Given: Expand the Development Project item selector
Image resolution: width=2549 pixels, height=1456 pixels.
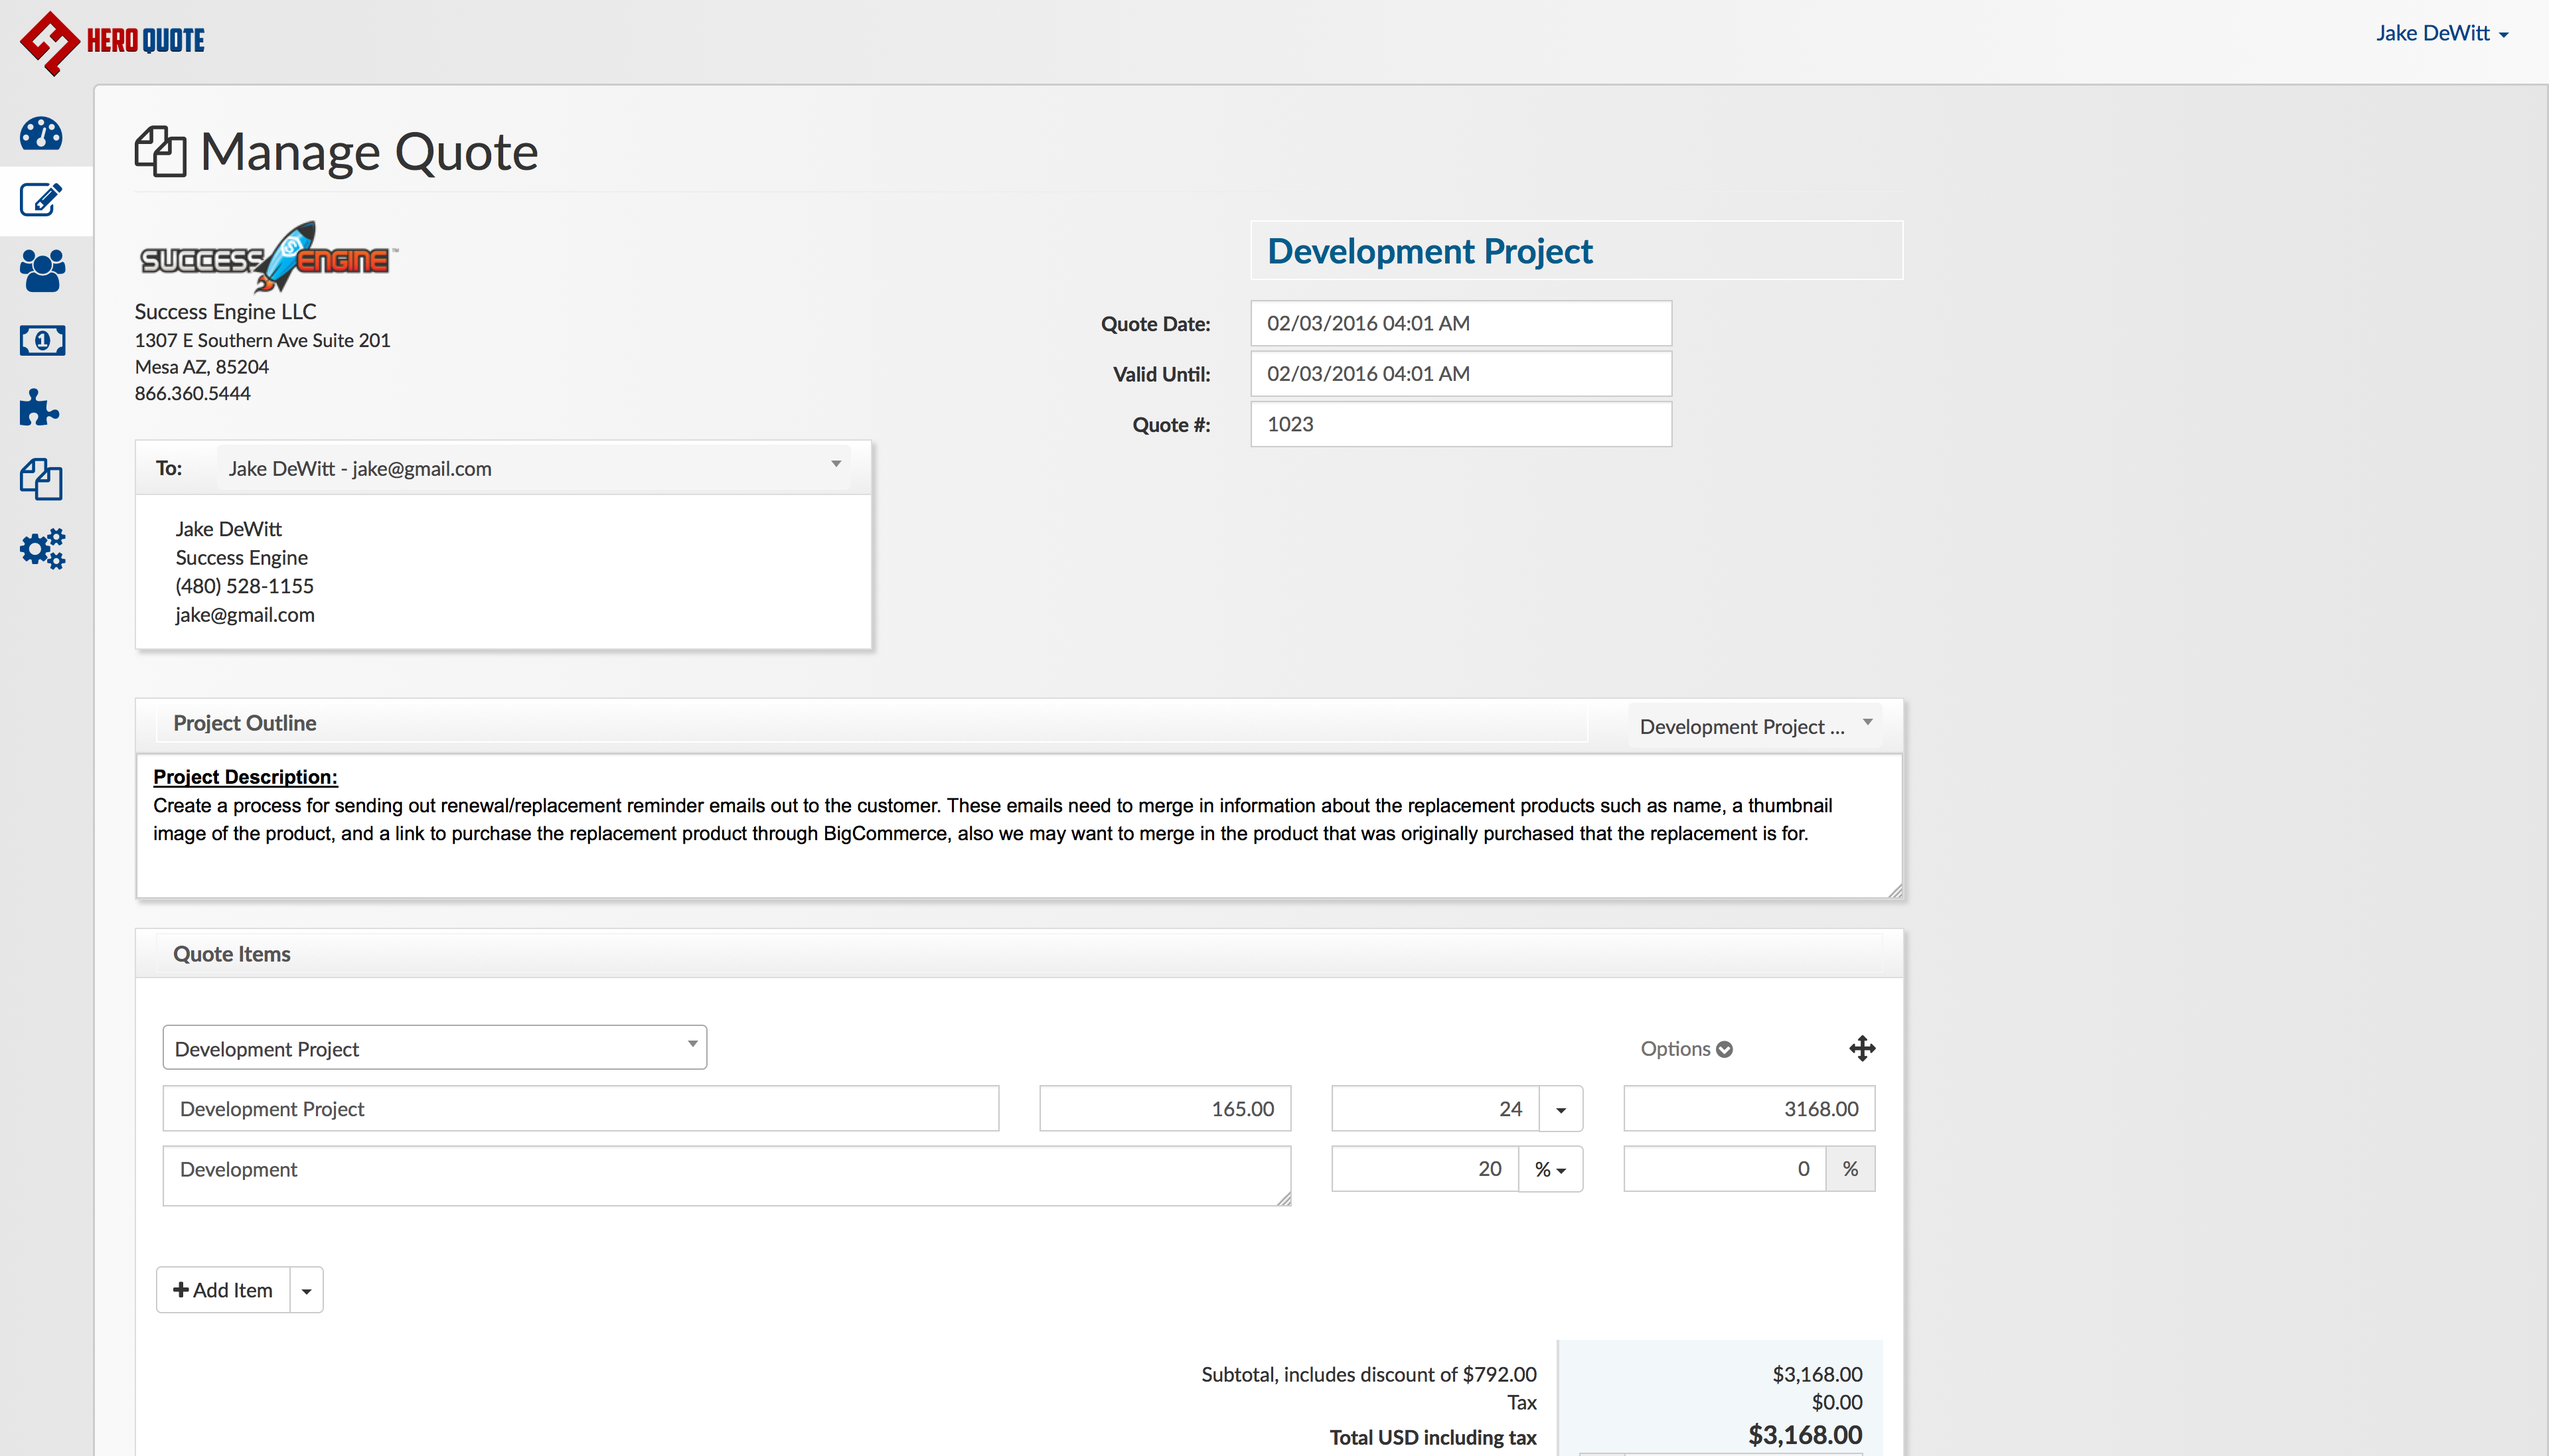Looking at the screenshot, I should click(434, 1048).
